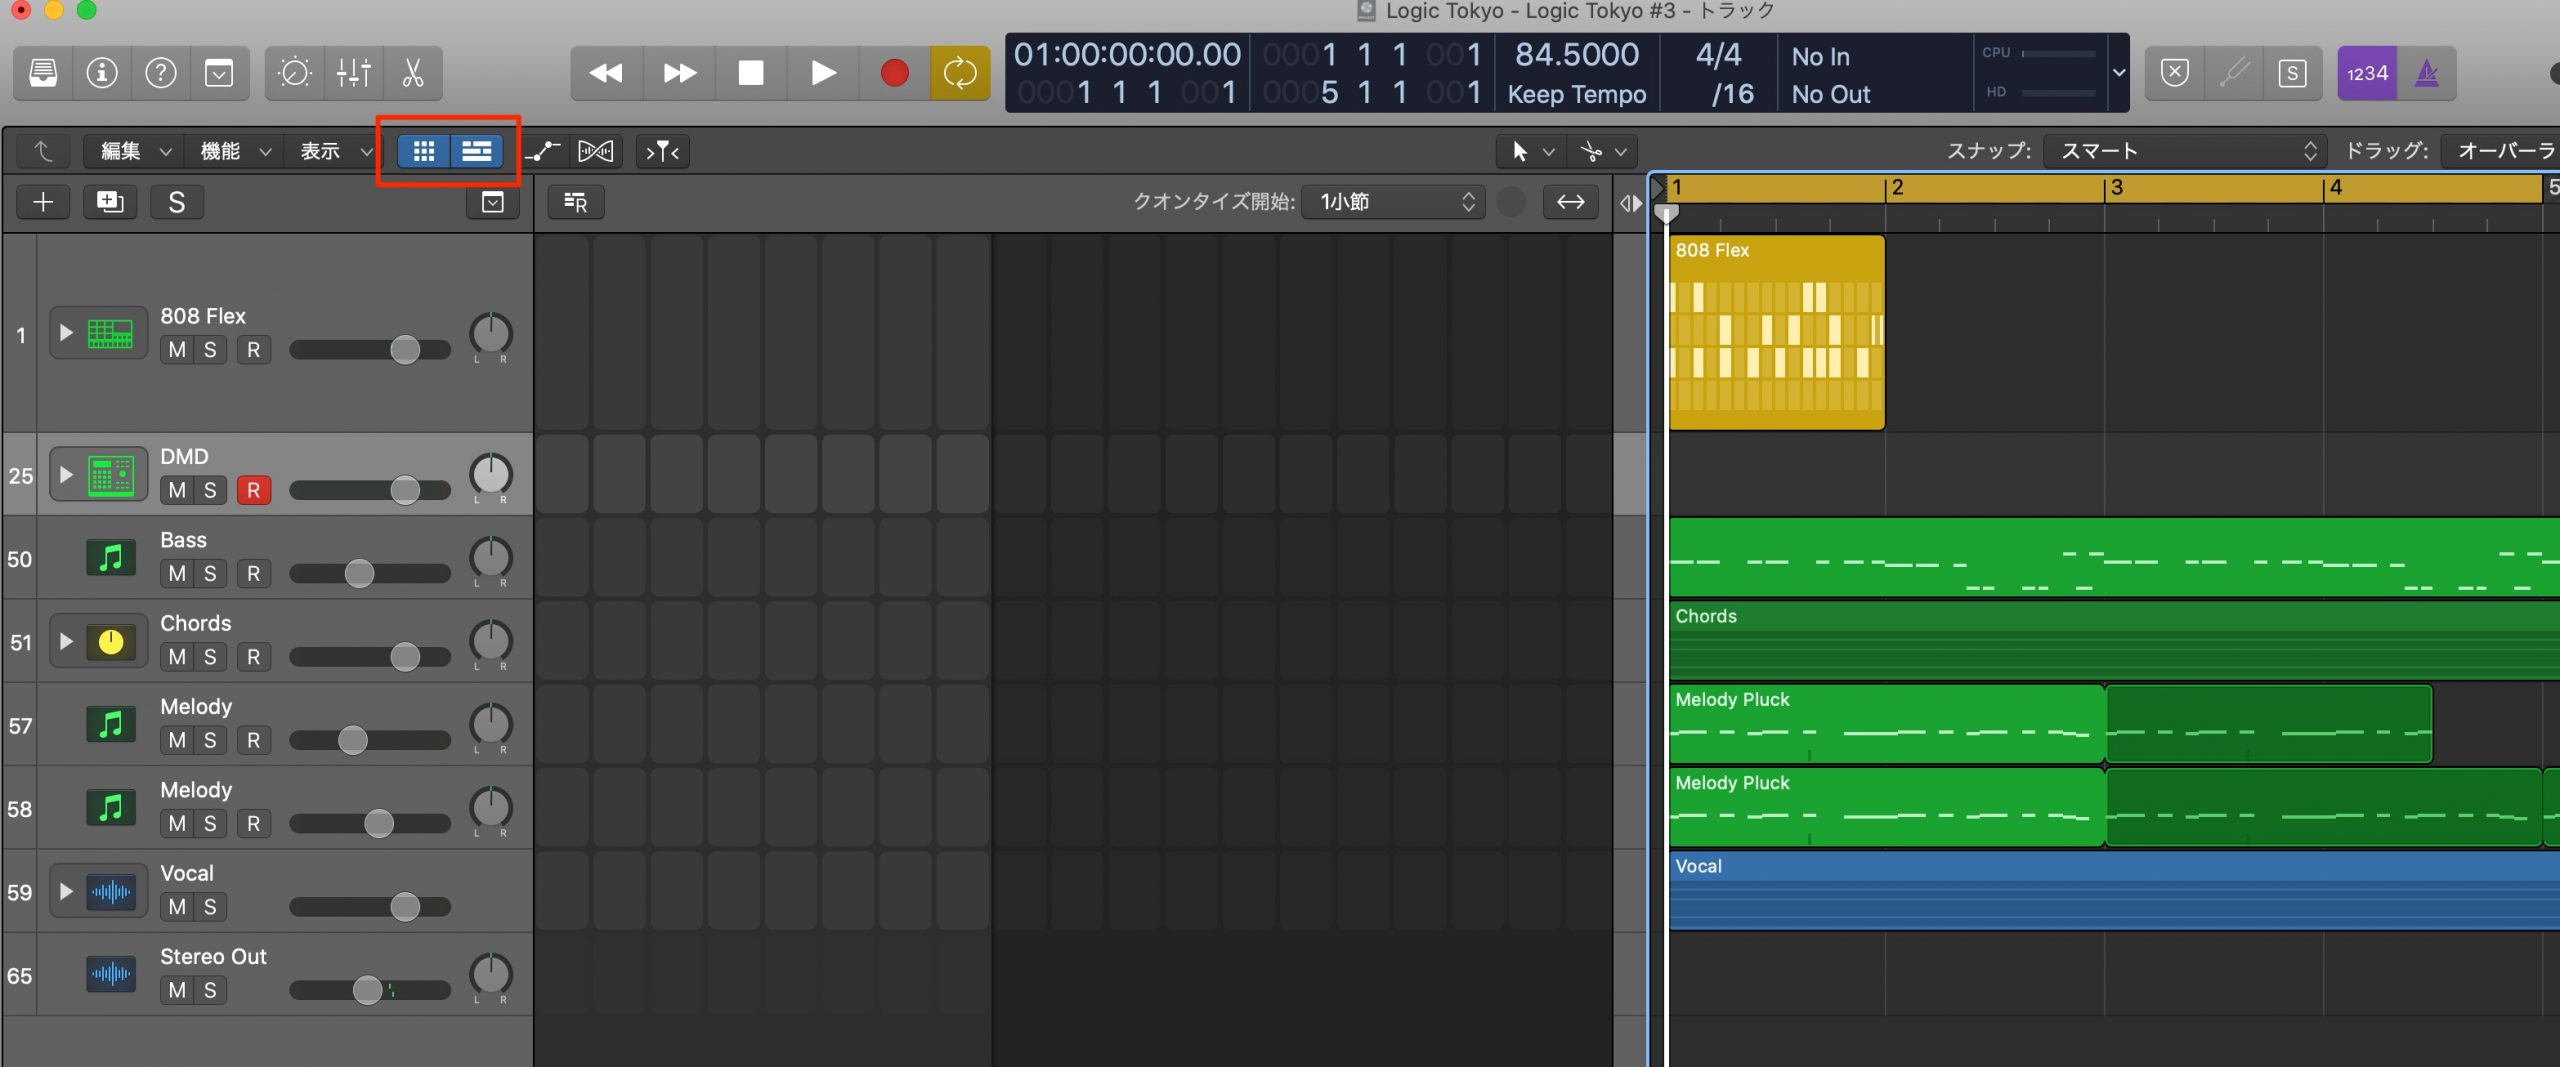Toggle the yellow Cycle mode button

point(960,73)
